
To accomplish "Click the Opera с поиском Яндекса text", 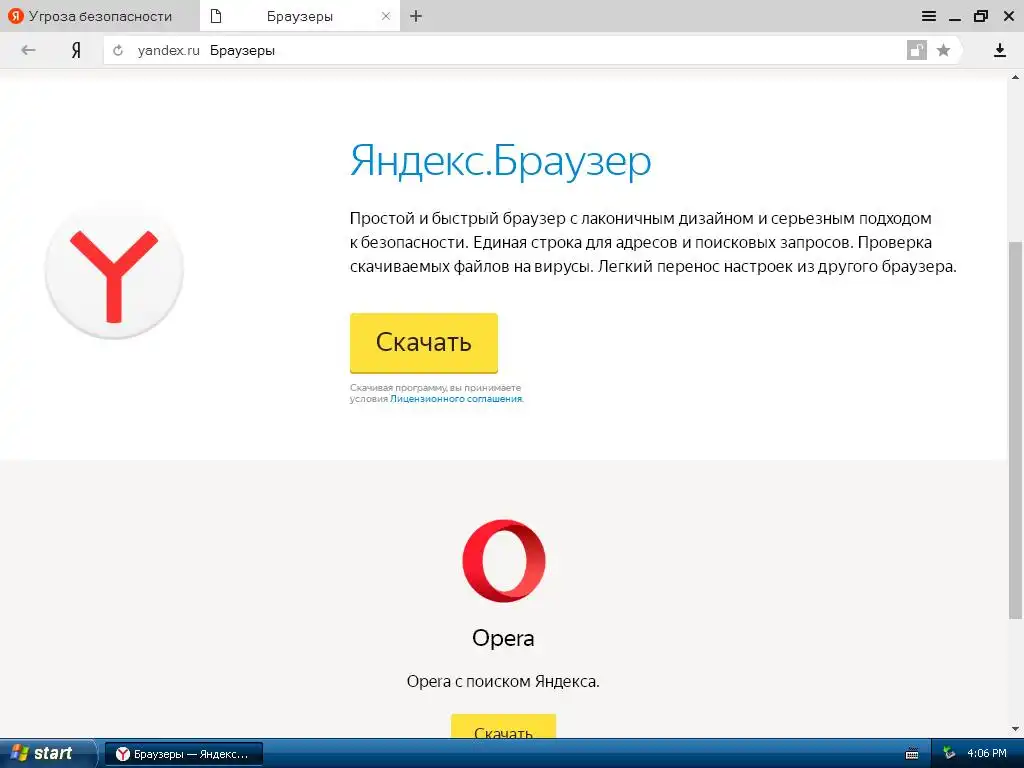I will pos(503,681).
